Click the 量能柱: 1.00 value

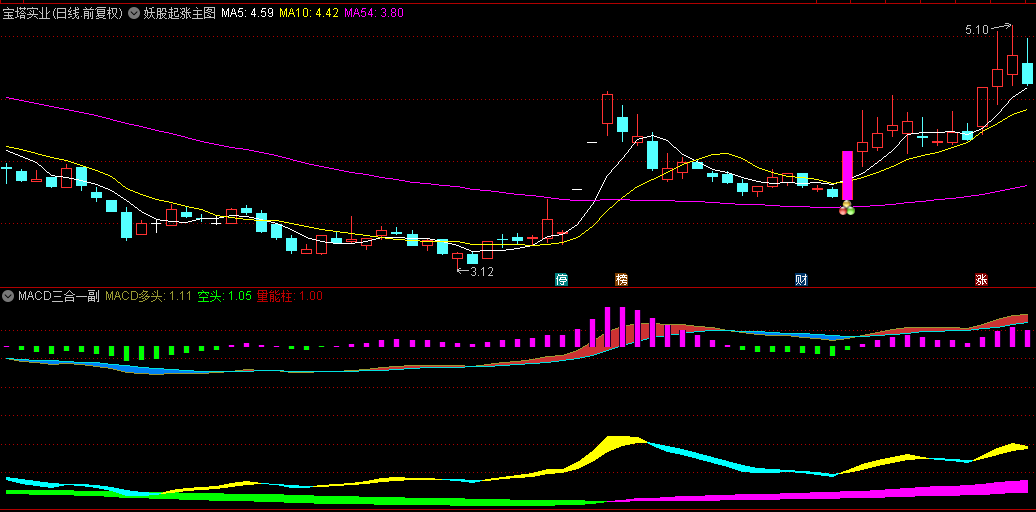[x=290, y=296]
